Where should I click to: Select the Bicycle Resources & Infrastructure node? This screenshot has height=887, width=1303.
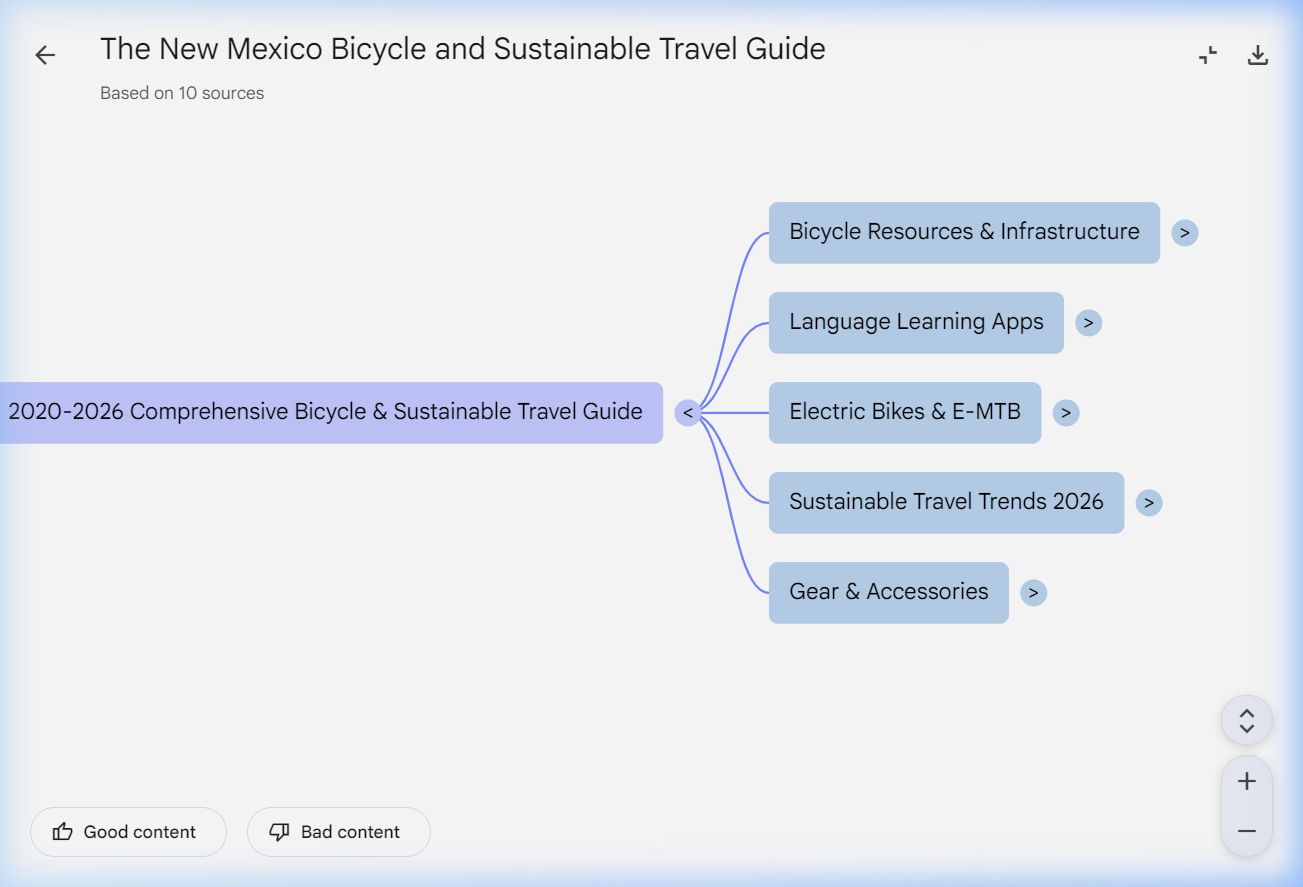click(x=963, y=233)
